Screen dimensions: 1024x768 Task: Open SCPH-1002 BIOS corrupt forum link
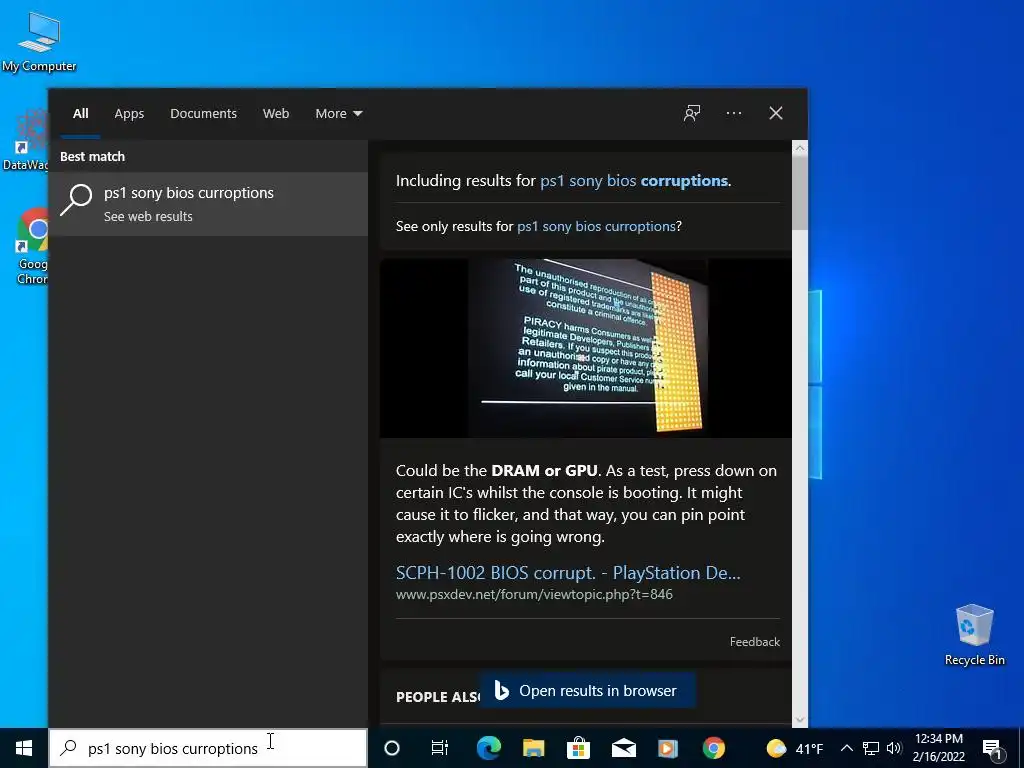click(x=568, y=573)
